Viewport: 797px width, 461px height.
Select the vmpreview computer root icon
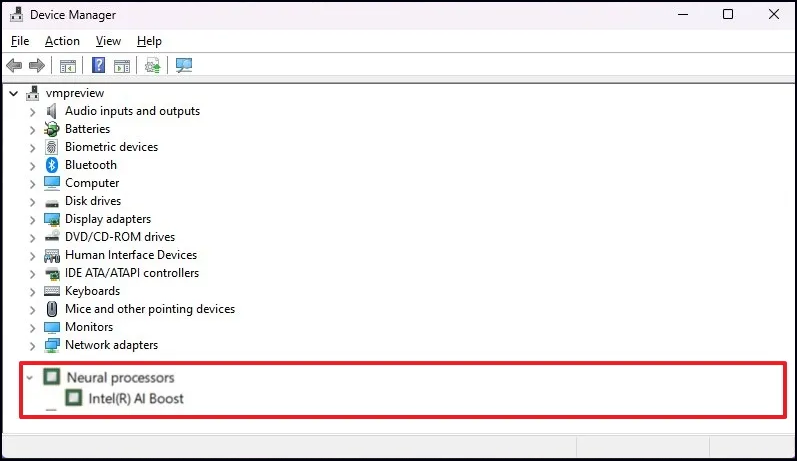(x=33, y=93)
